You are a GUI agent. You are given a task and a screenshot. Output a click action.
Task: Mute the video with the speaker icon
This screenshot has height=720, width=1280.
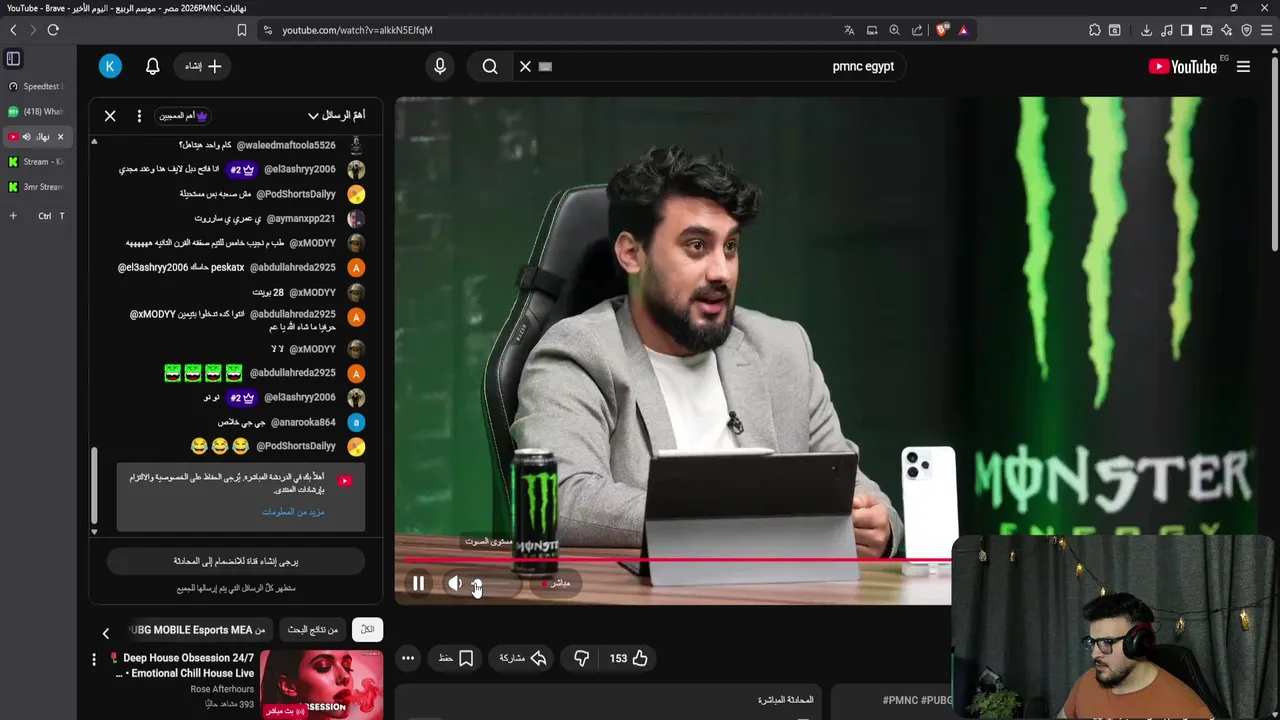455,583
